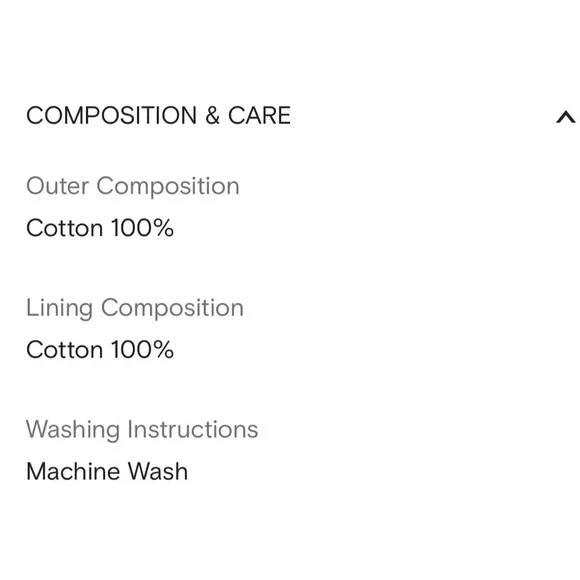Select the Lining Composition label
580x580 pixels.
click(x=135, y=308)
